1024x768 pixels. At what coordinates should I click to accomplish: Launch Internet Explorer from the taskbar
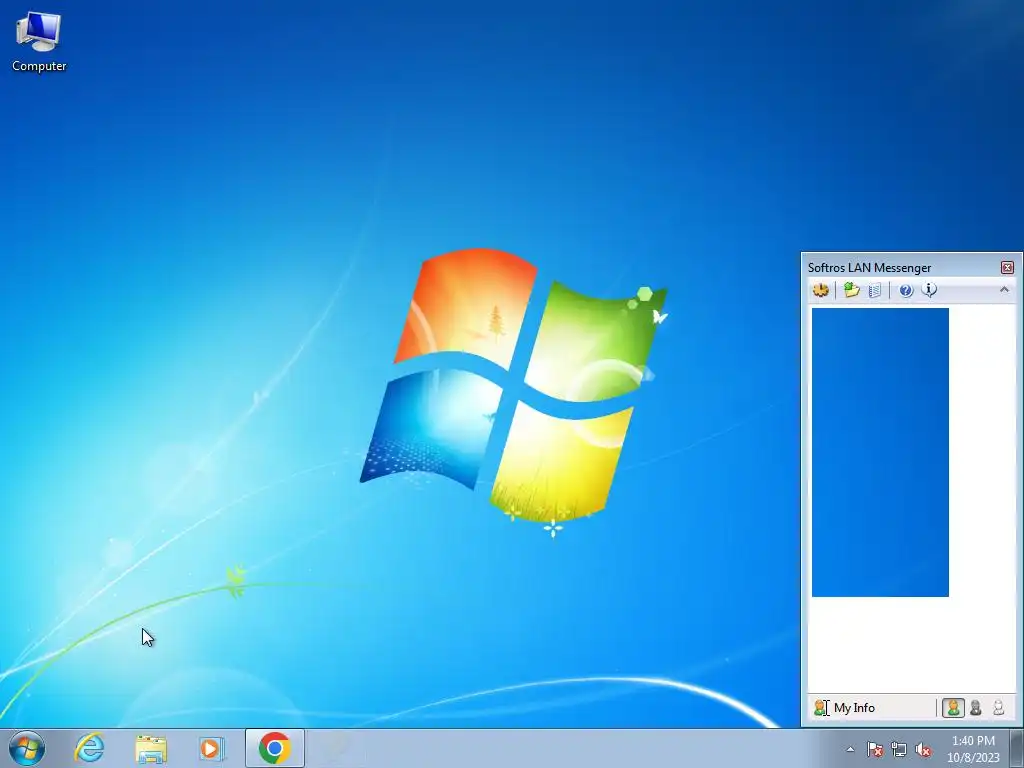click(89, 748)
